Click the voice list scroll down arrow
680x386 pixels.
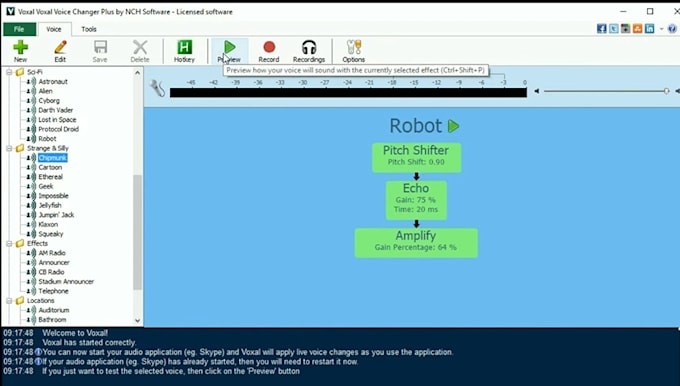click(137, 321)
